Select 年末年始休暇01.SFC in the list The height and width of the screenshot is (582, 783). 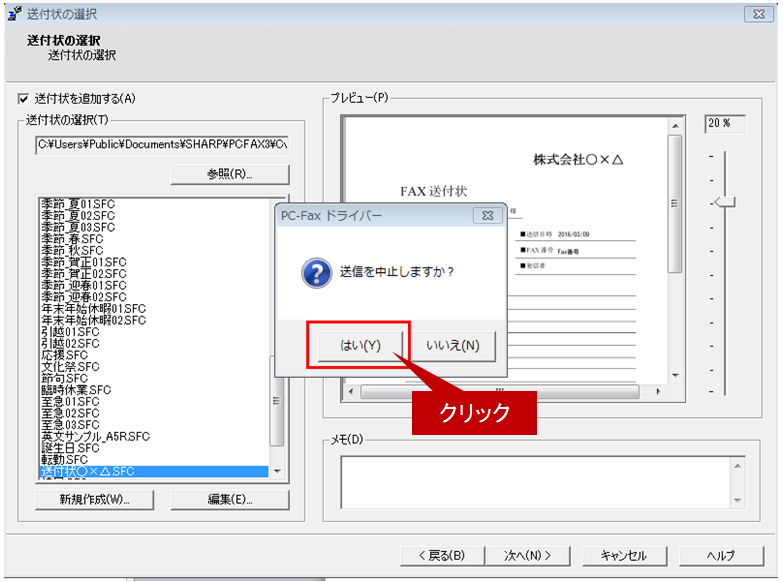click(93, 308)
